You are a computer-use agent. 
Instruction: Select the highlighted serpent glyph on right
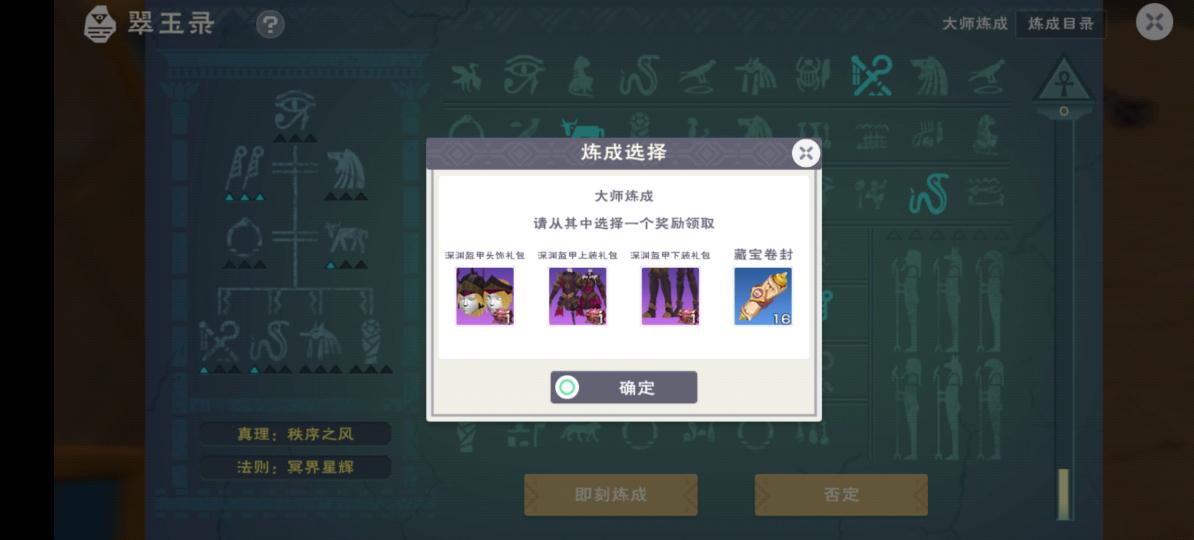[930, 193]
